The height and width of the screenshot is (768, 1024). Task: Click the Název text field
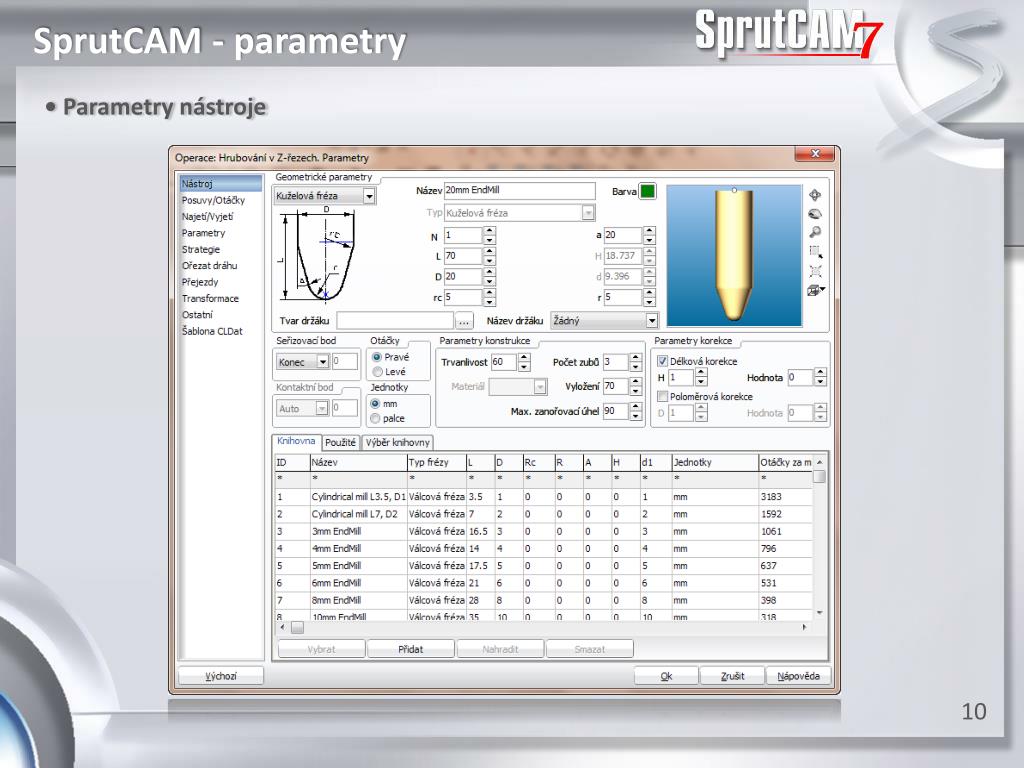(520, 190)
